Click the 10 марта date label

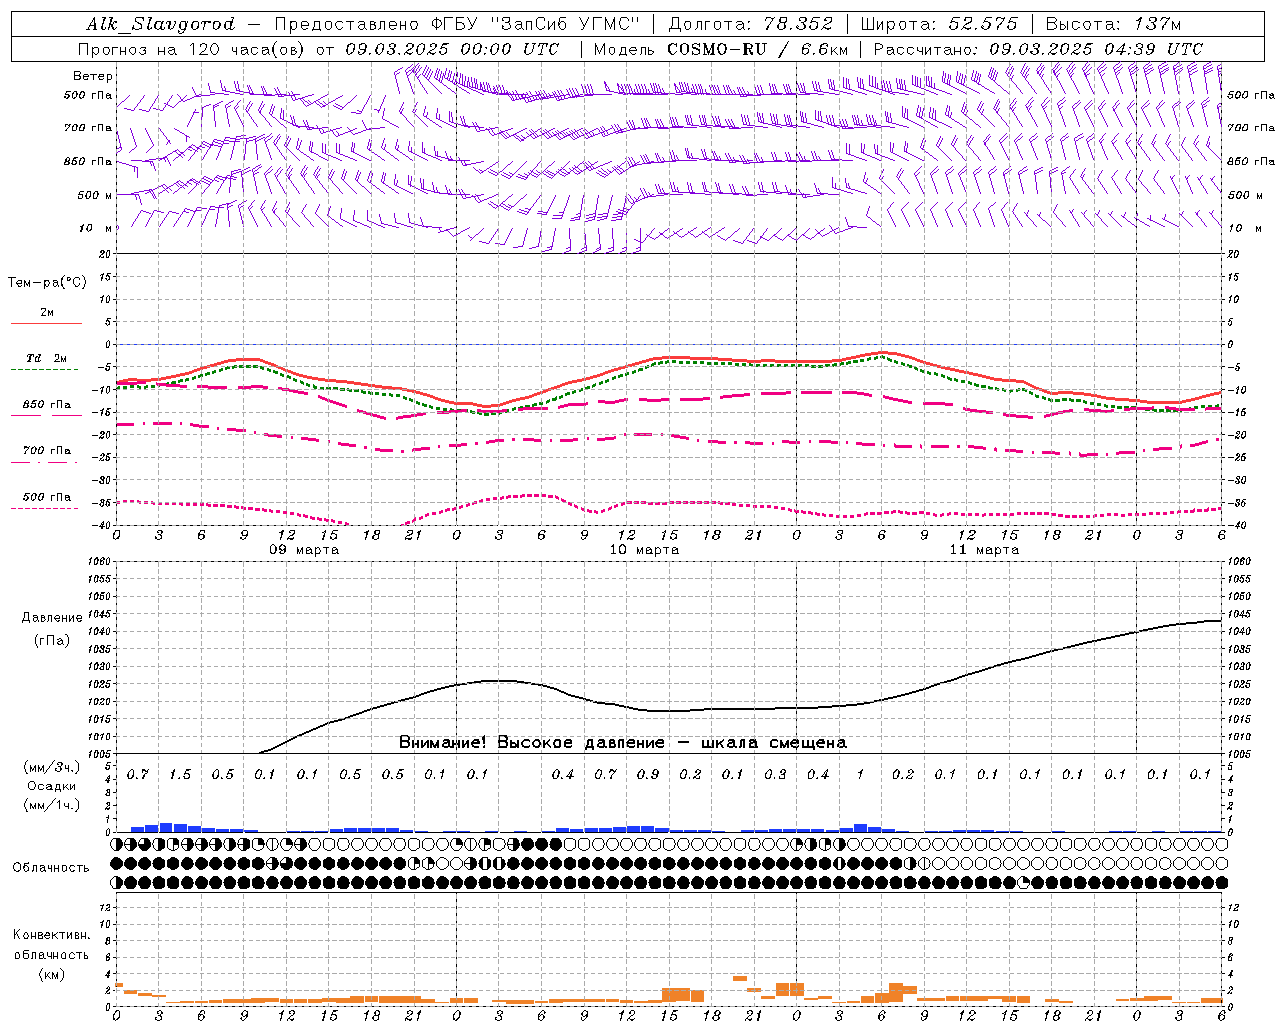click(x=644, y=550)
